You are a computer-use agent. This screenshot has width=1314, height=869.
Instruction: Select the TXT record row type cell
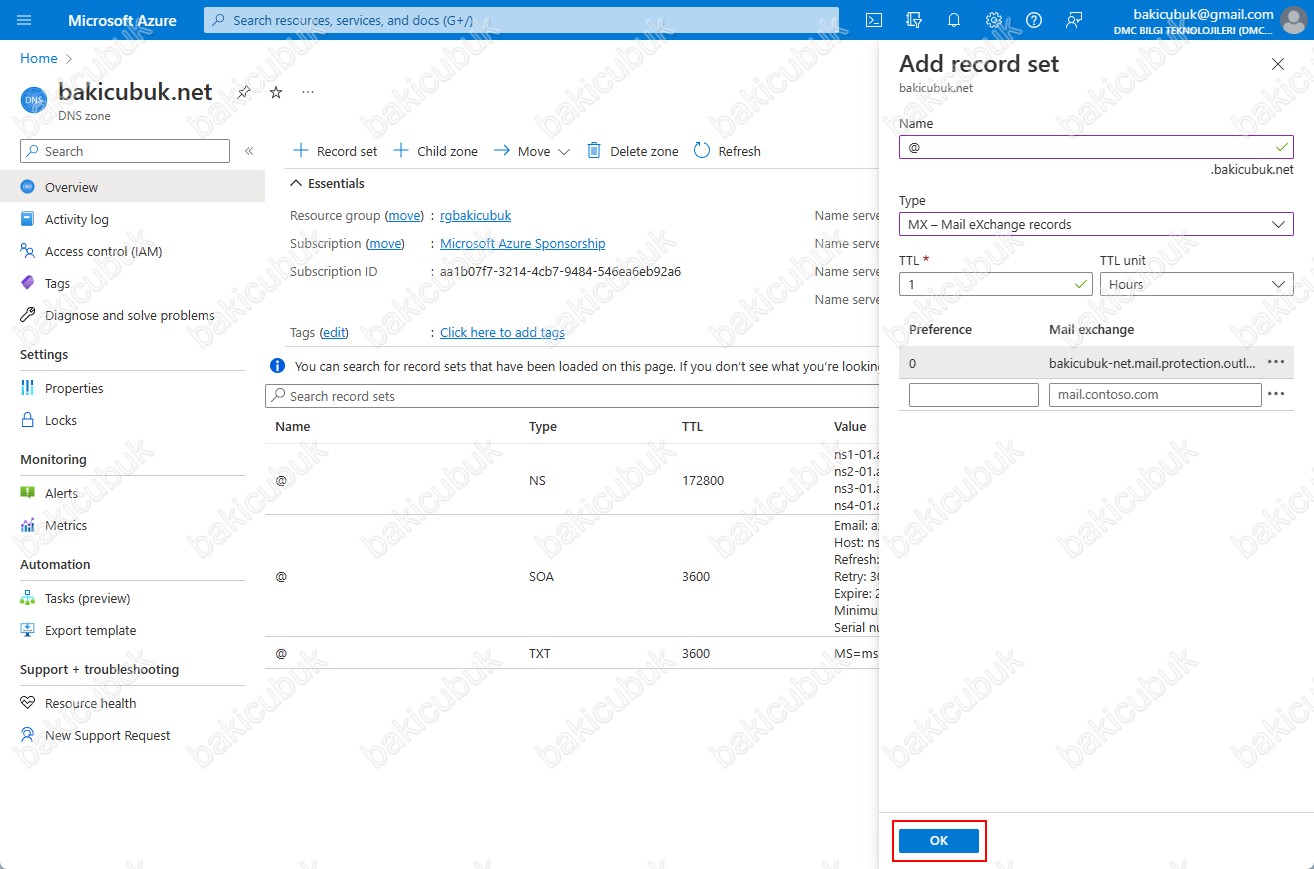point(540,653)
